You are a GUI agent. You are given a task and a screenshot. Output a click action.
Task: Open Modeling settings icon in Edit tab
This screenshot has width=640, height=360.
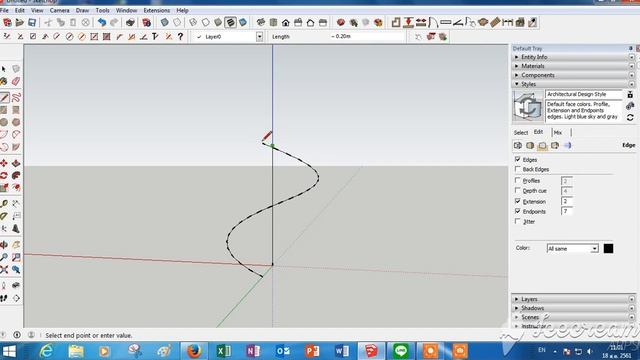[567, 145]
